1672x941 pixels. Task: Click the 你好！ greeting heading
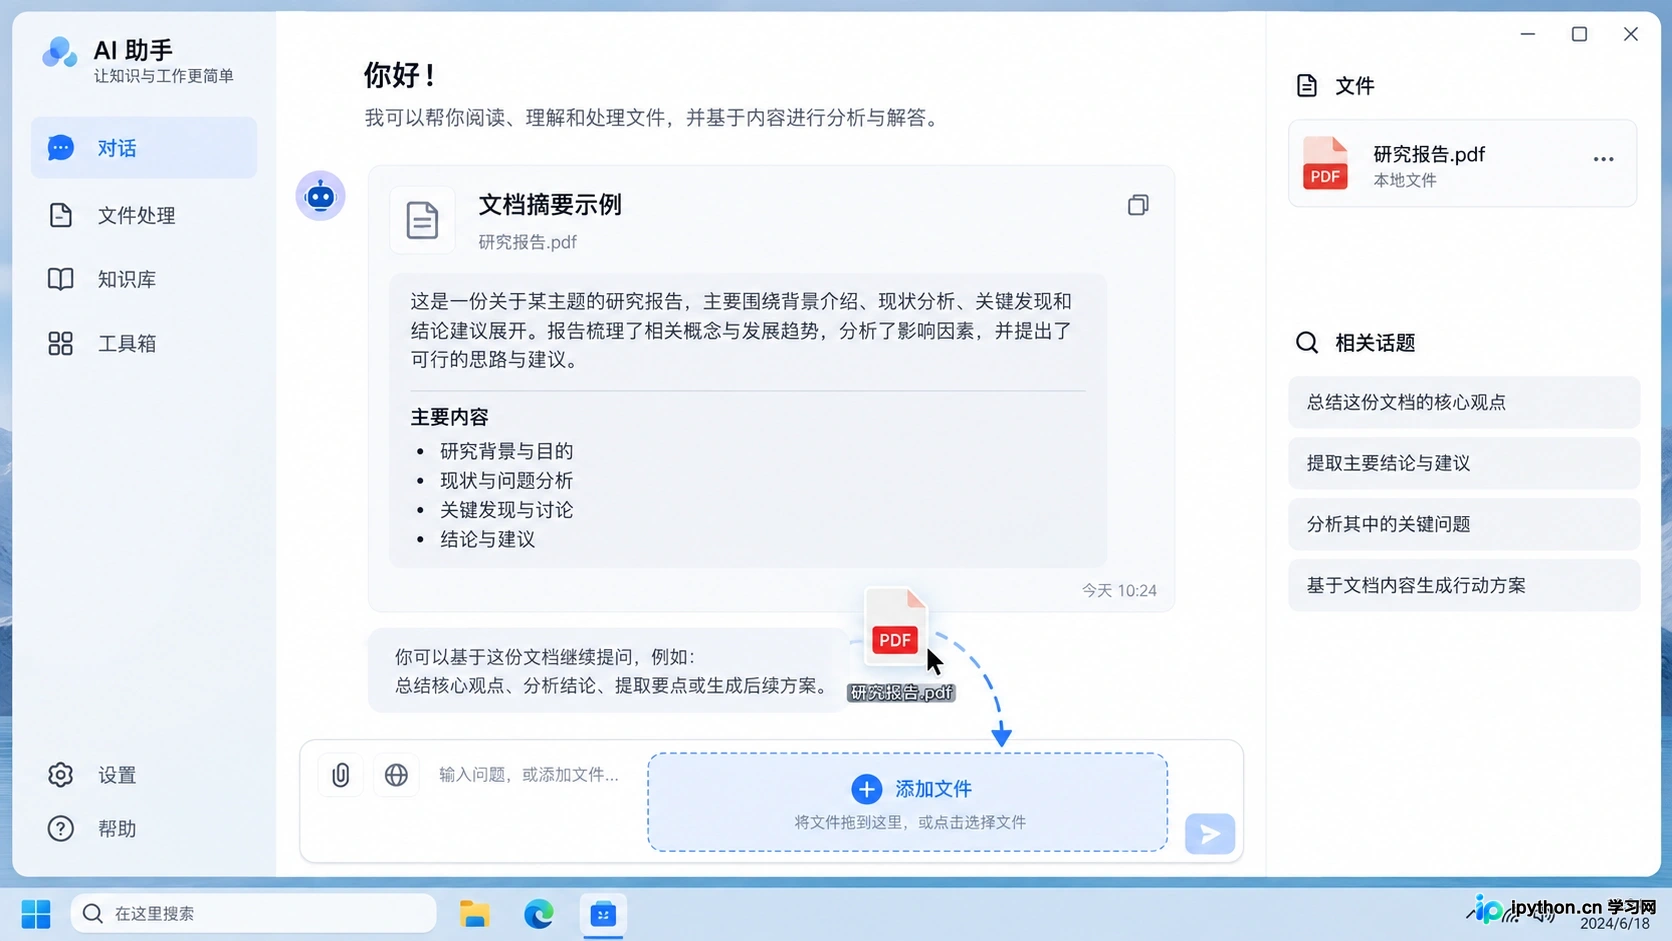401,75
